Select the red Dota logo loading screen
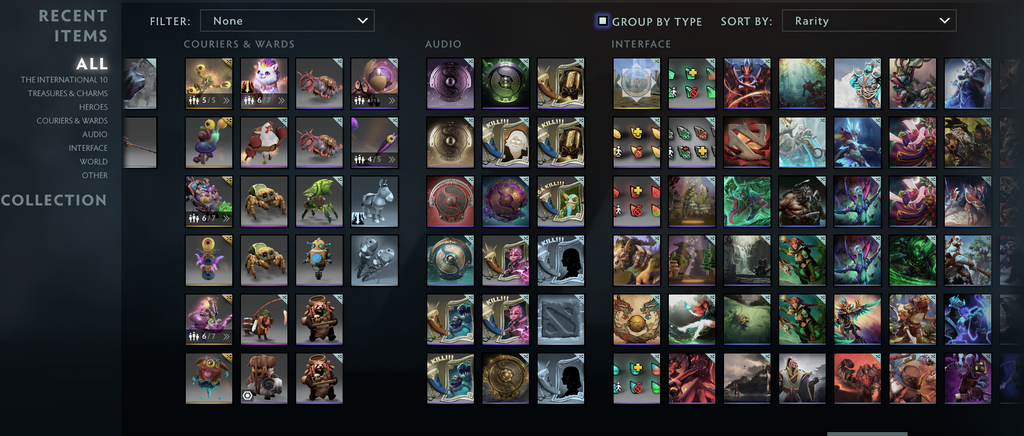Screen dimensions: 1024x436 [747, 142]
